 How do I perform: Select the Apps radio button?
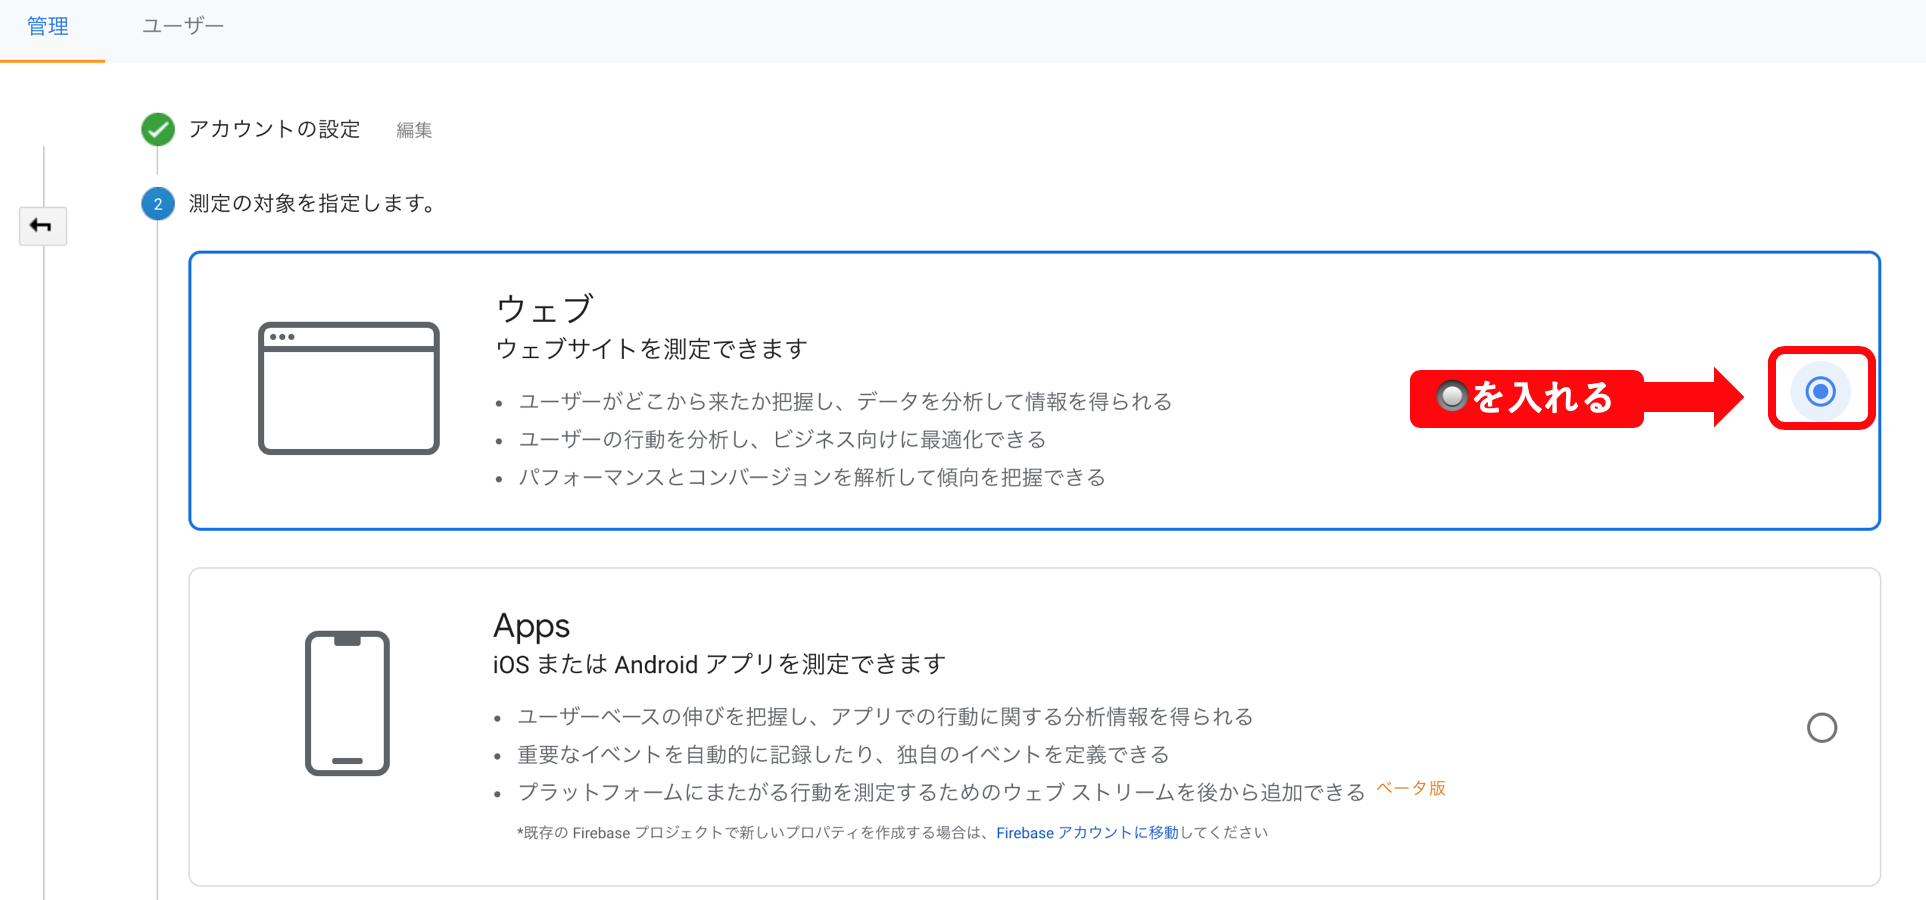click(1822, 728)
